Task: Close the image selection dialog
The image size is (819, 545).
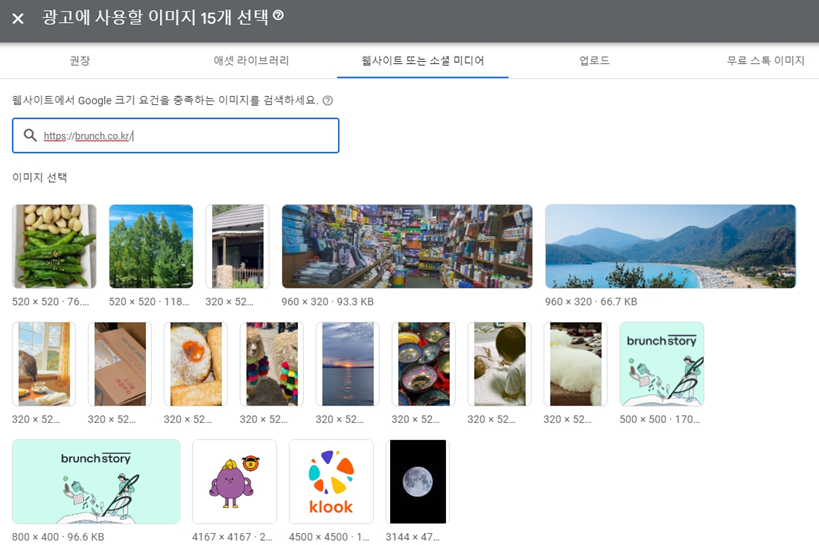Action: (x=18, y=19)
